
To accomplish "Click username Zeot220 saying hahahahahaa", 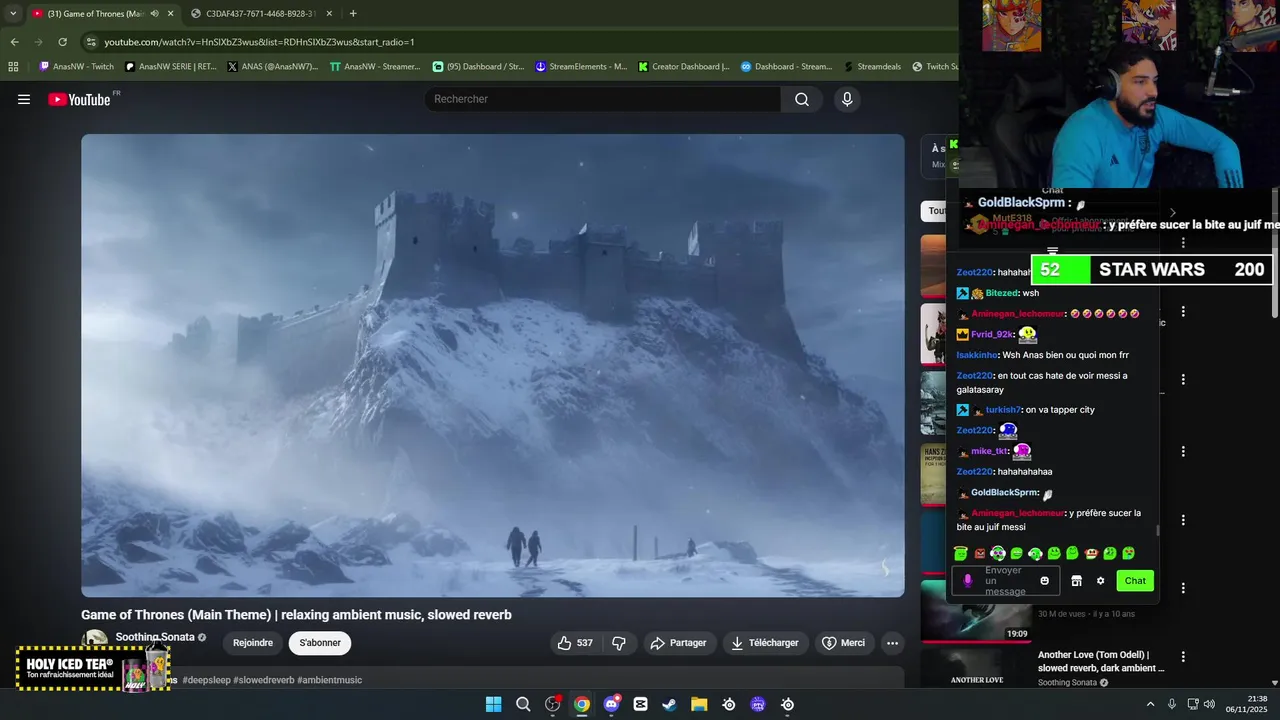I will pyautogui.click(x=975, y=471).
